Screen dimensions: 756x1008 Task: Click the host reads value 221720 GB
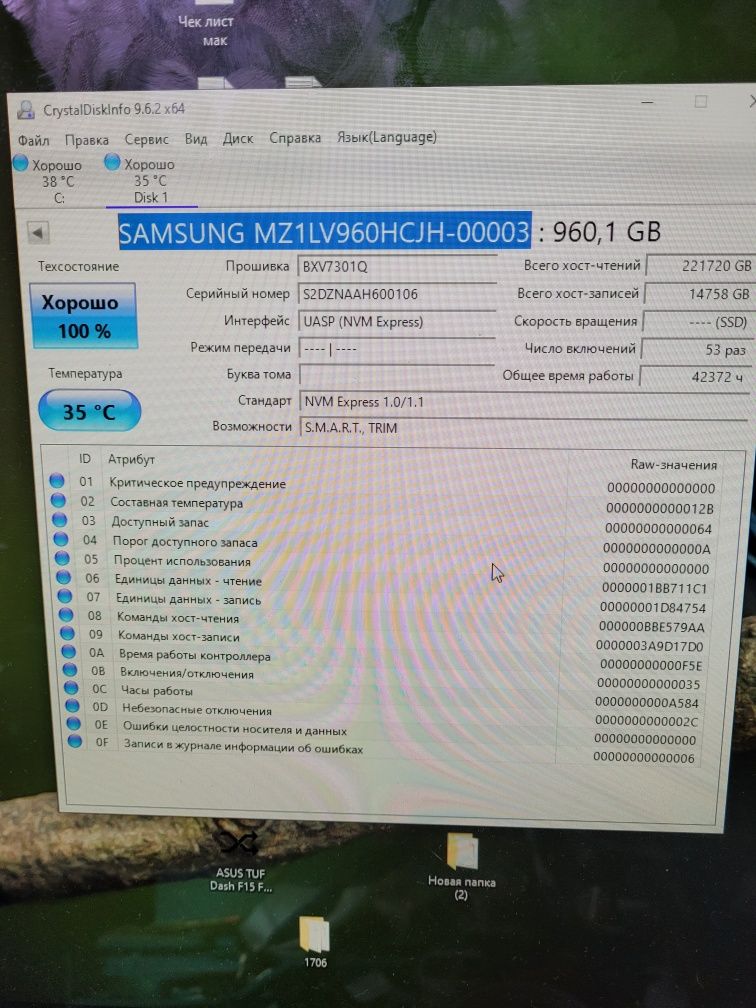click(699, 266)
